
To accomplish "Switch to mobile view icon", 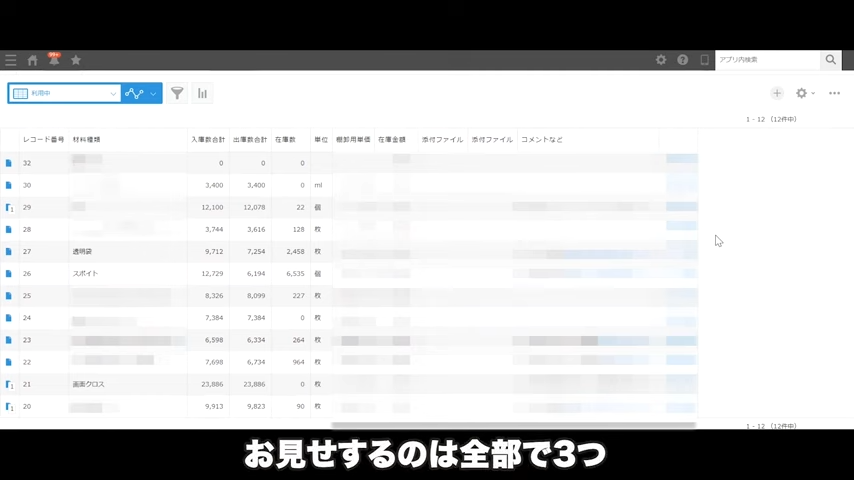I will pyautogui.click(x=704, y=60).
